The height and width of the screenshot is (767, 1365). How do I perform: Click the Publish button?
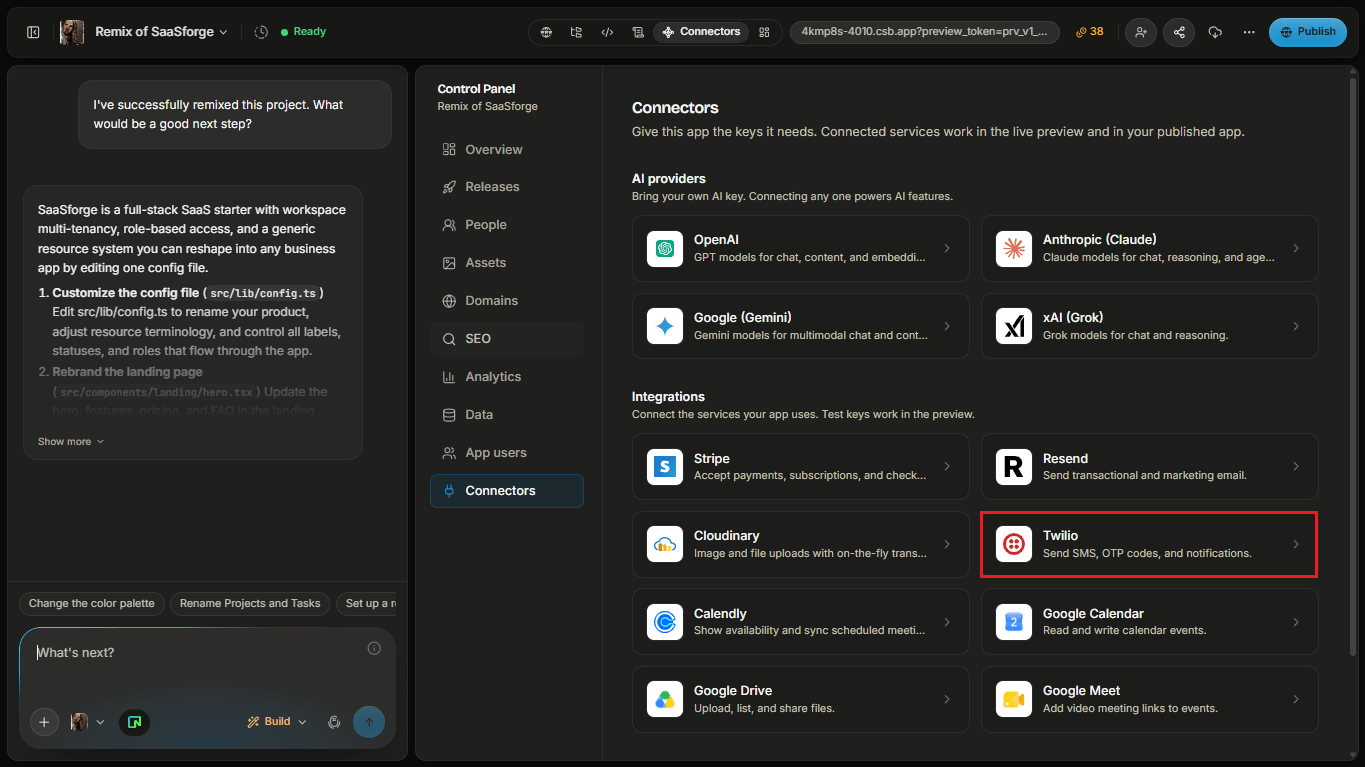pos(1307,32)
